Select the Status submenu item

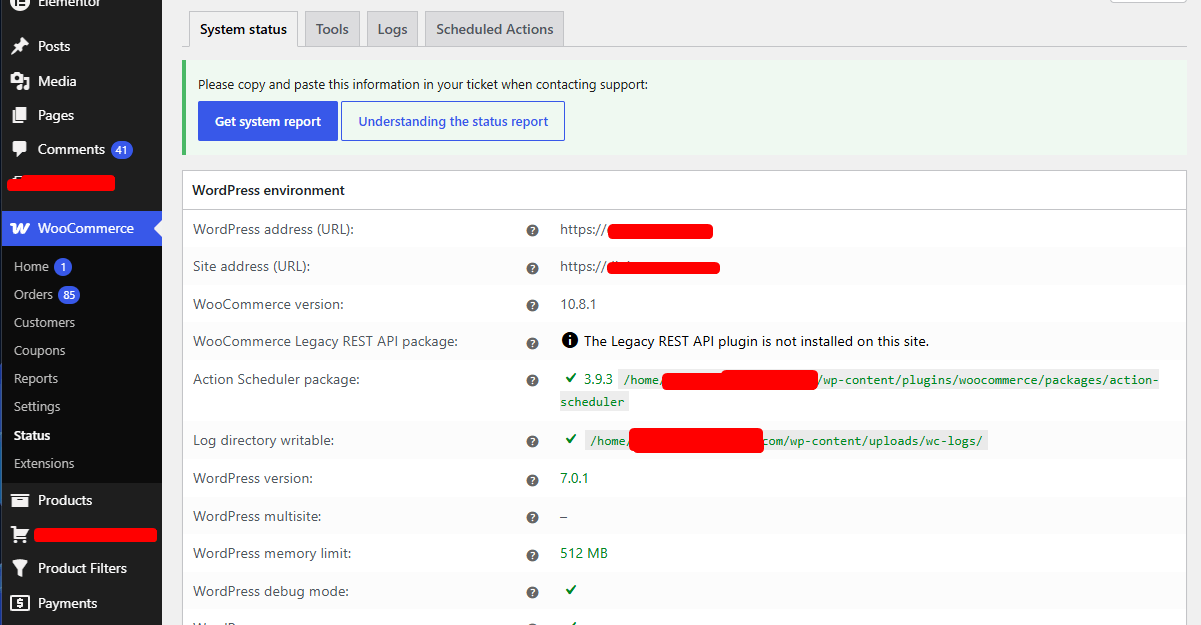pos(32,435)
